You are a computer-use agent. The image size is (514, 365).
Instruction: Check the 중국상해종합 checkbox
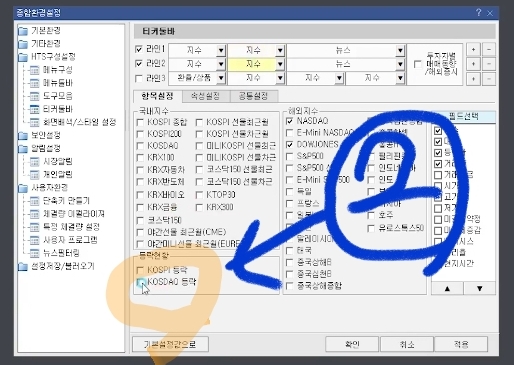[290, 286]
